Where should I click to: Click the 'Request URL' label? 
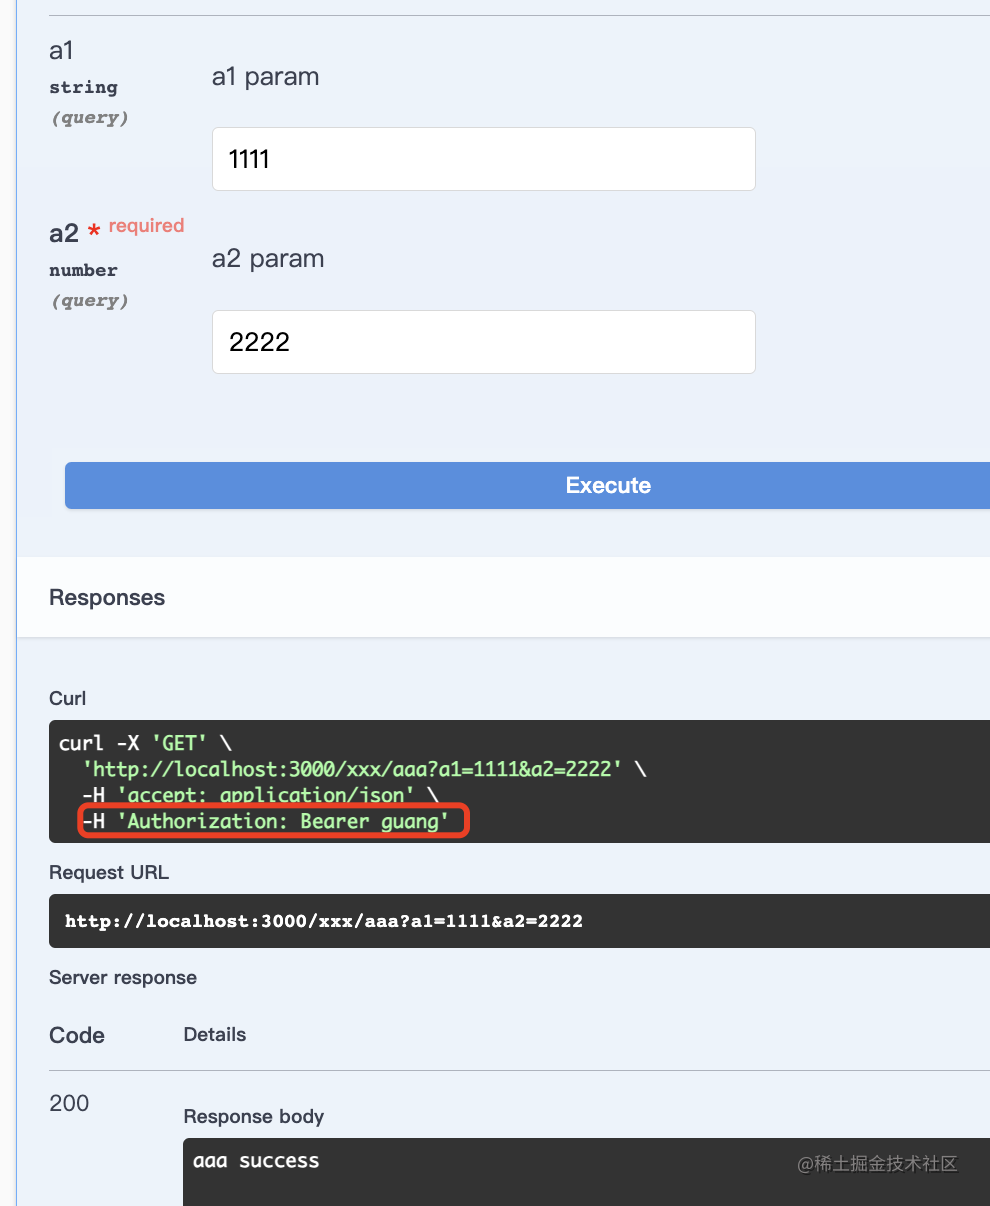109,873
